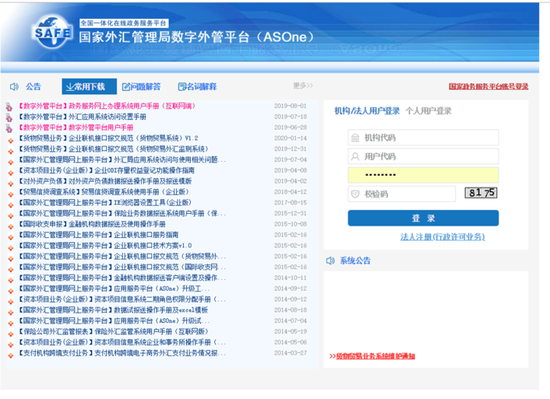Click the blue 登录 button
The width and height of the screenshot is (550, 399).
click(423, 218)
